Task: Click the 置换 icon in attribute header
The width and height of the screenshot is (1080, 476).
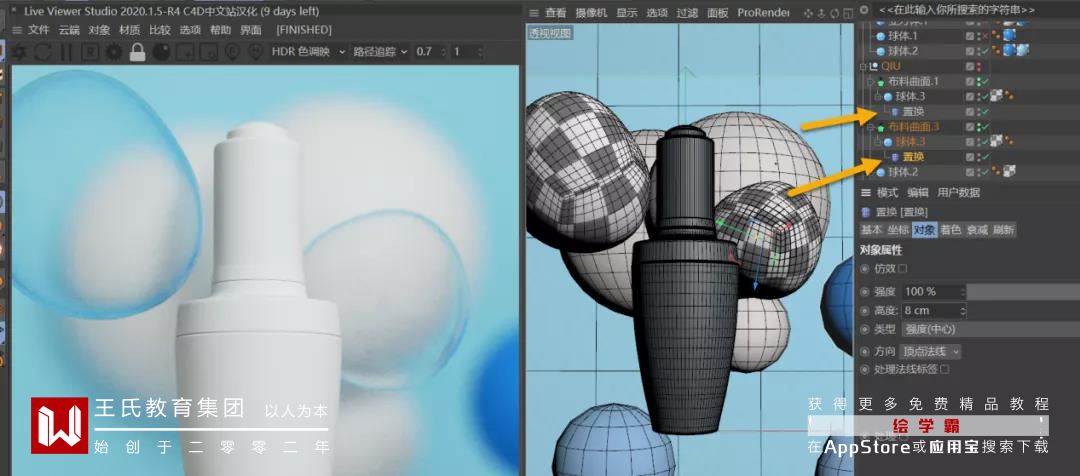Action: click(866, 211)
